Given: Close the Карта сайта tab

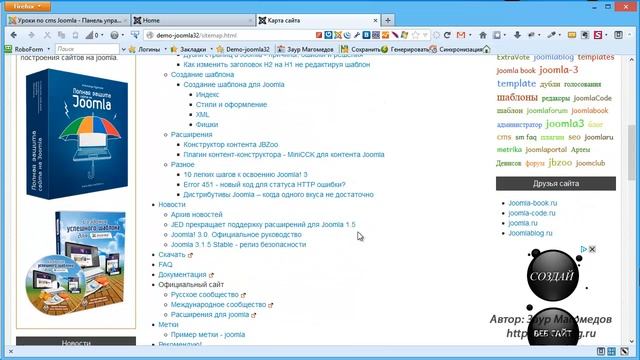Looking at the screenshot, I should click(376, 20).
